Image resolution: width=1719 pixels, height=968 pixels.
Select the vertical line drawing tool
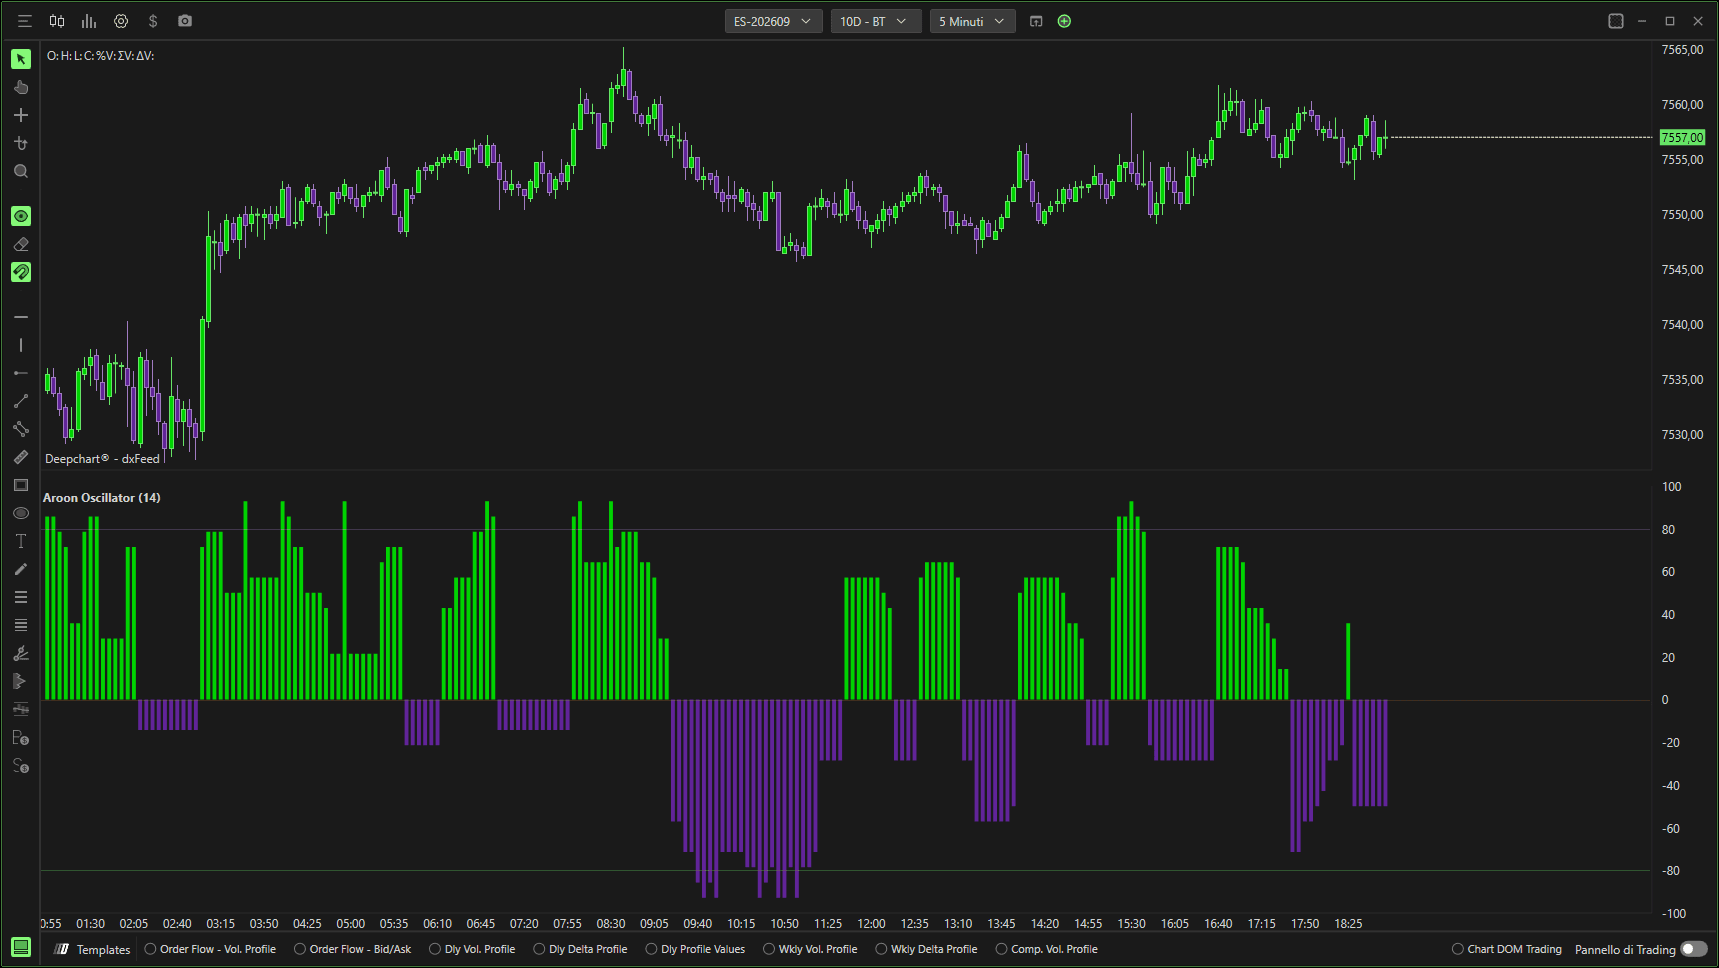click(x=21, y=345)
